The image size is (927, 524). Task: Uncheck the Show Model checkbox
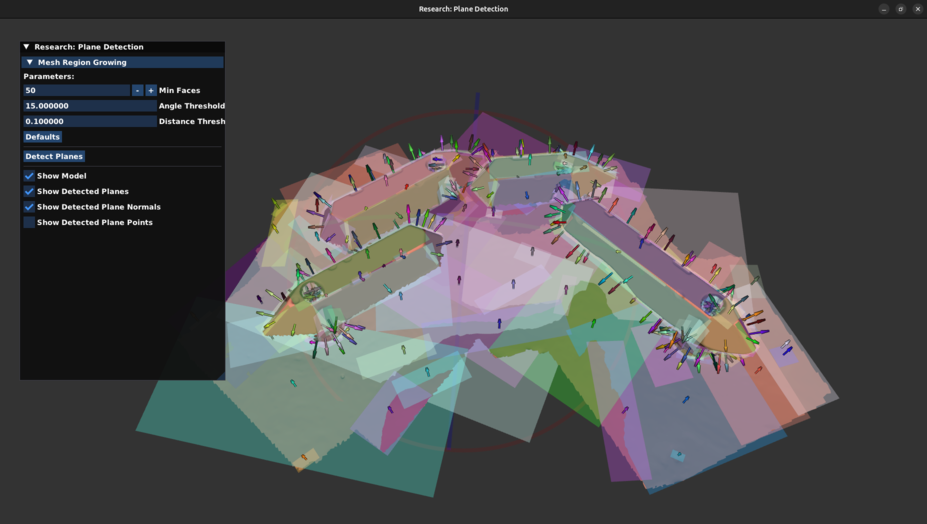[29, 176]
